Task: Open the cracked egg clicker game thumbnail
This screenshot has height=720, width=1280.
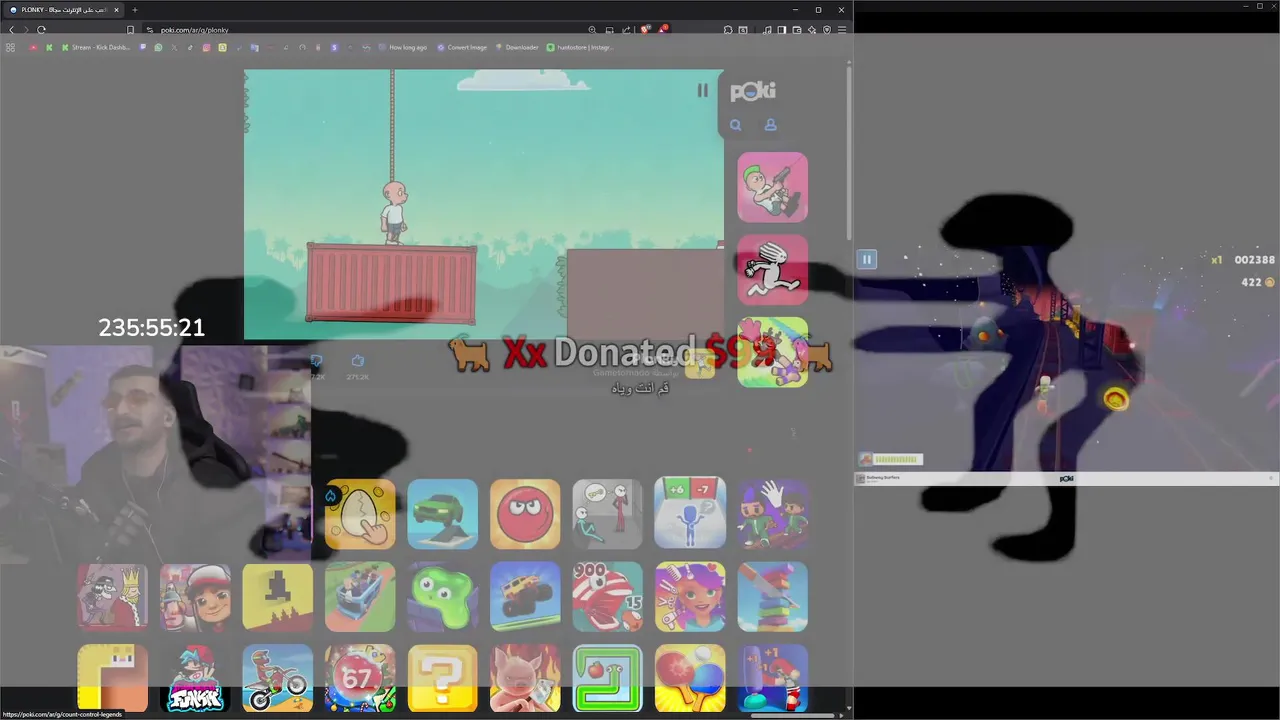Action: 360,513
